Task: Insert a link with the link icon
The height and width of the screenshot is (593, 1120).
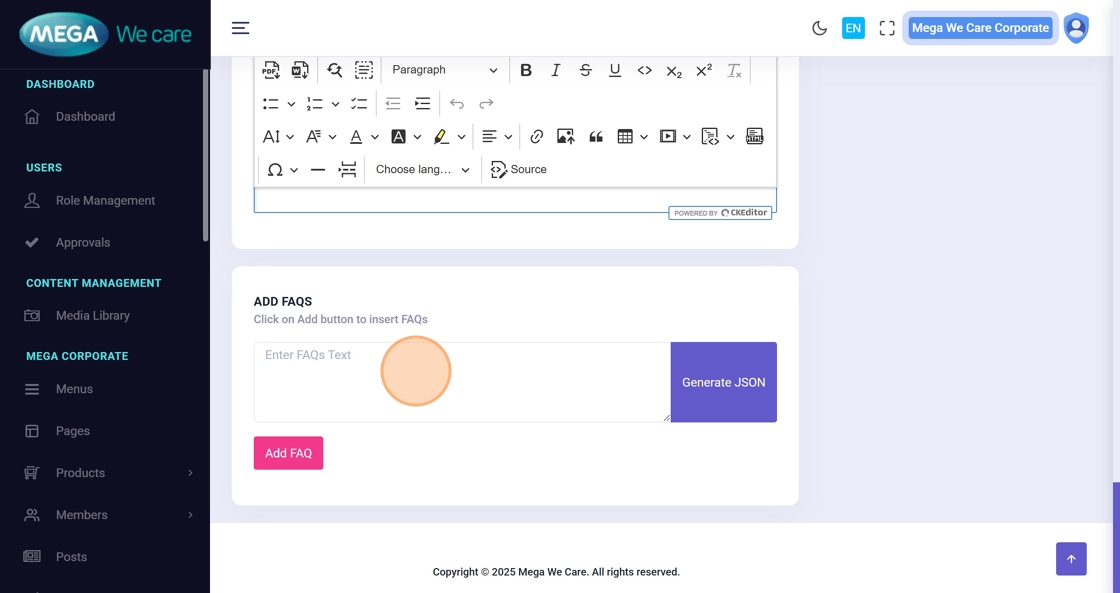Action: [537, 137]
